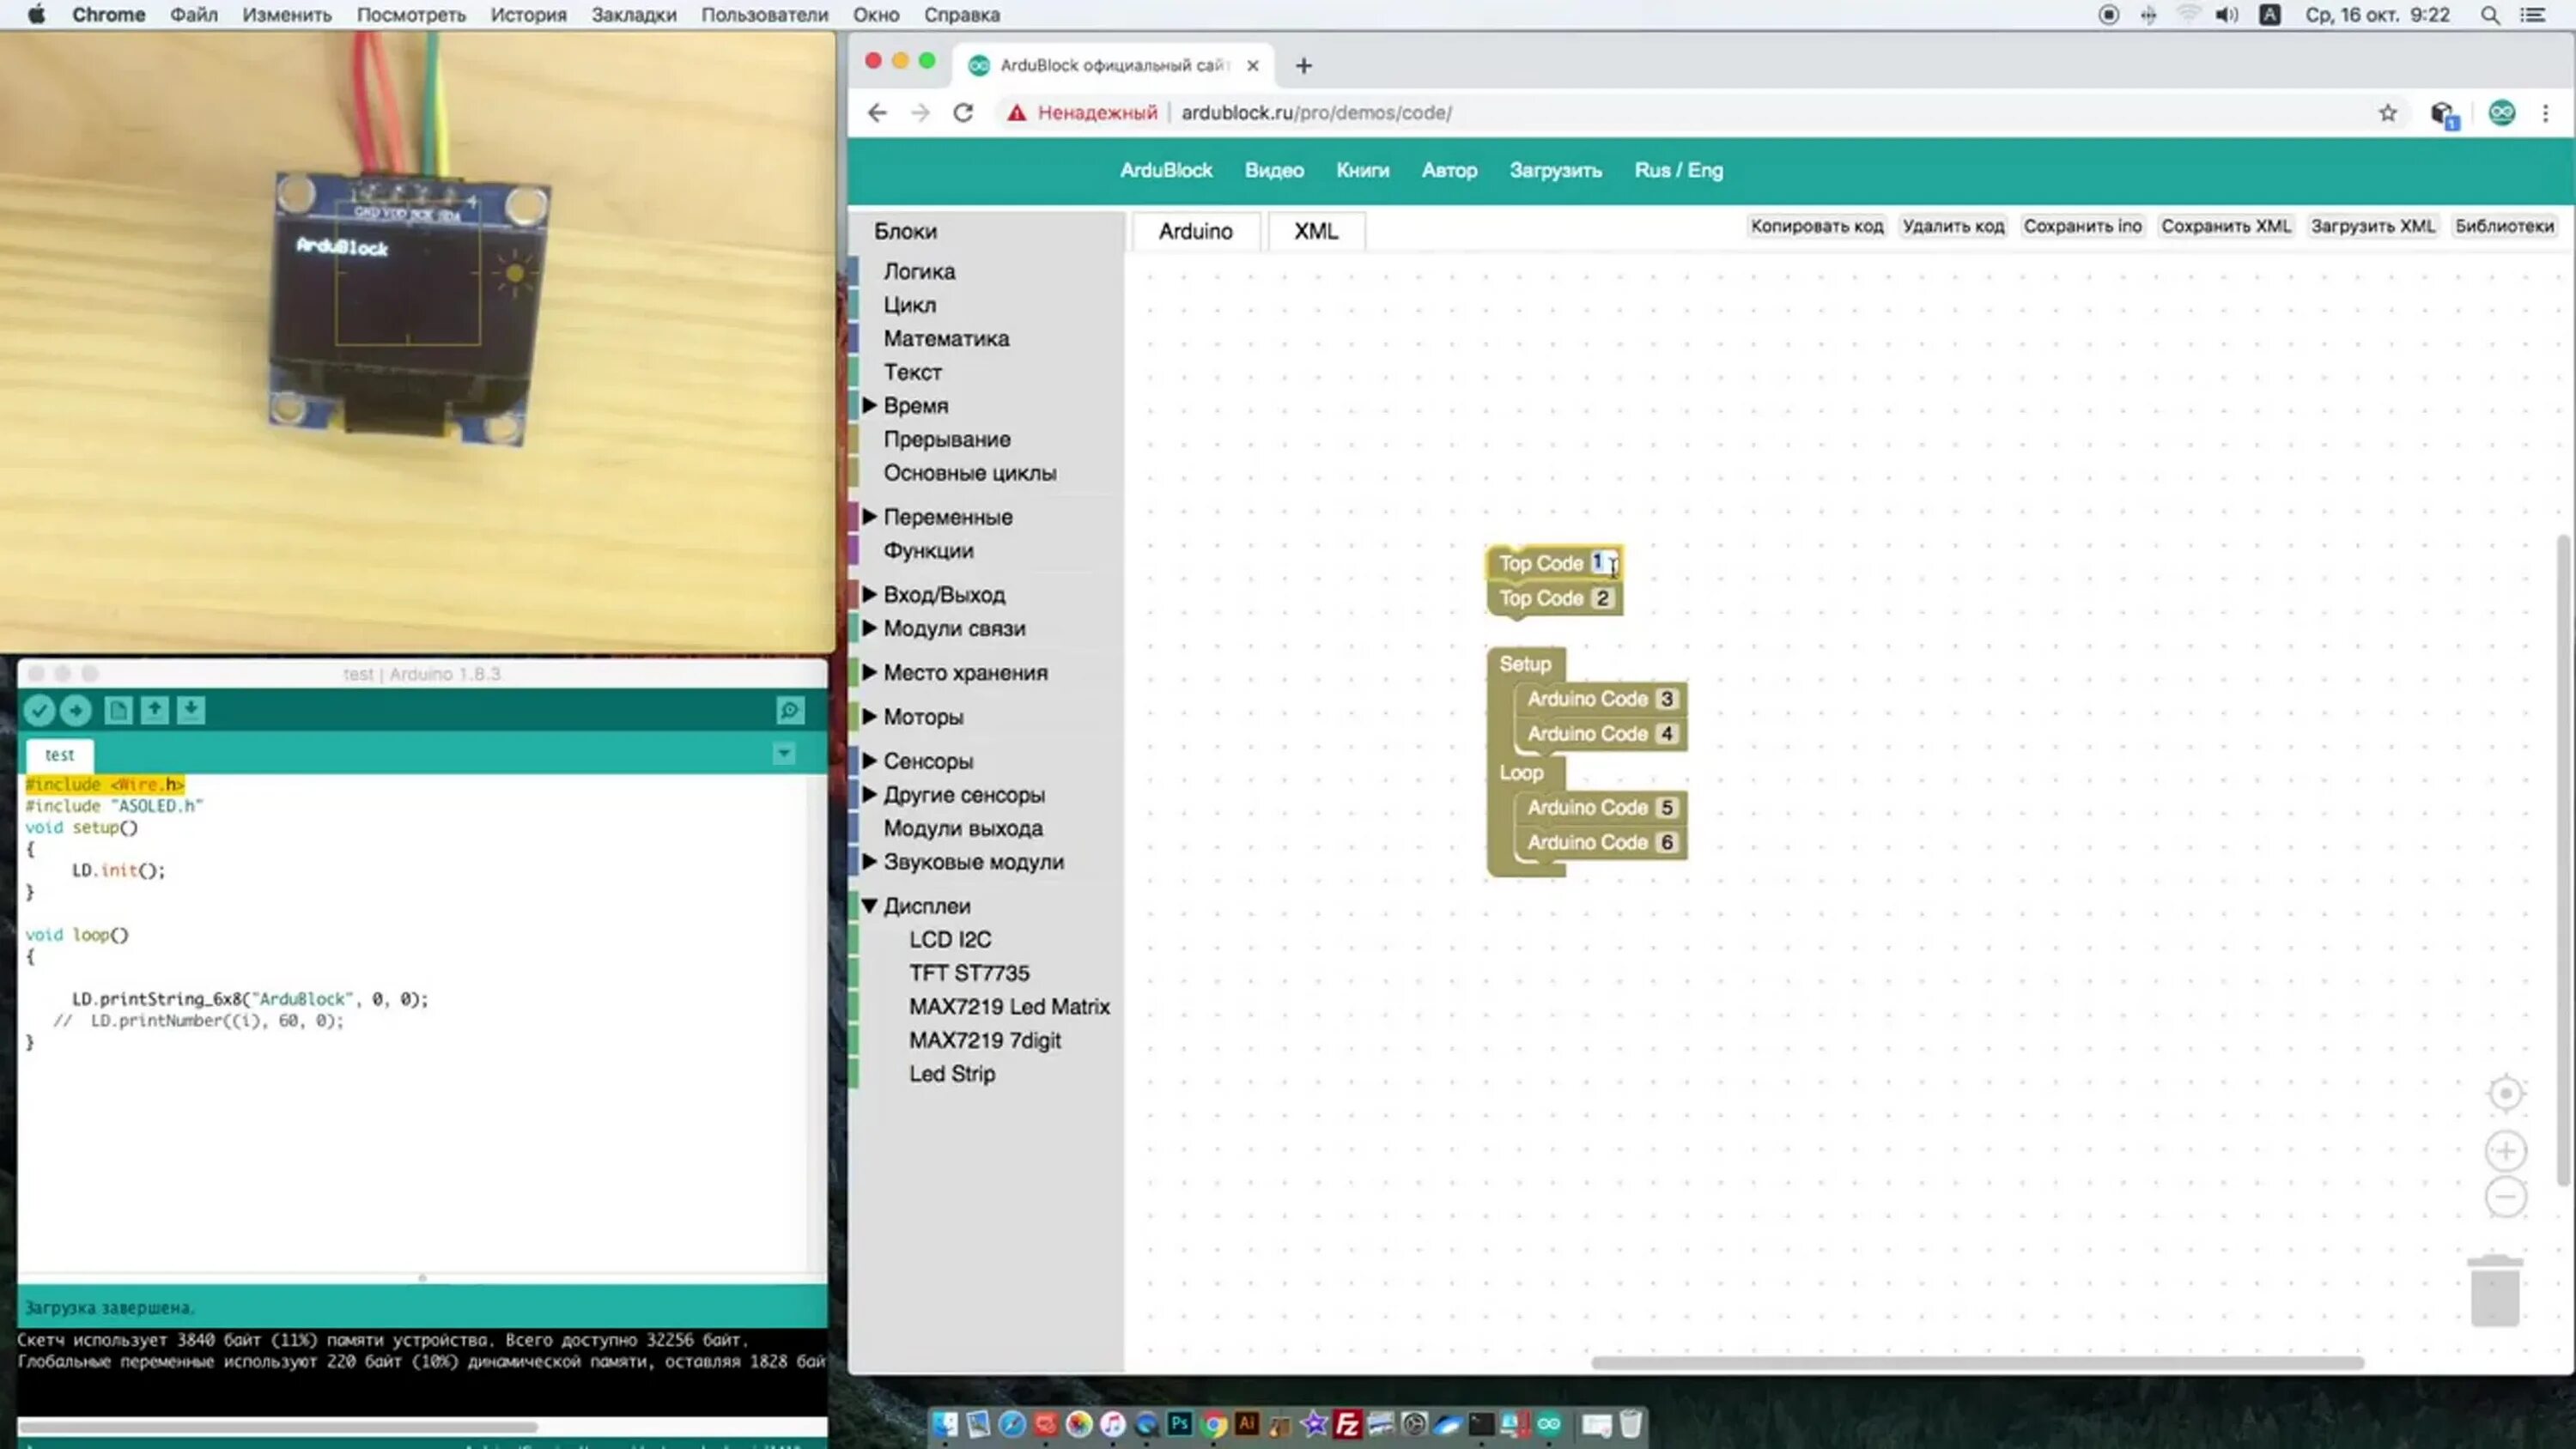This screenshot has height=1449, width=2576.
Task: Expand the Время category
Action: point(869,405)
